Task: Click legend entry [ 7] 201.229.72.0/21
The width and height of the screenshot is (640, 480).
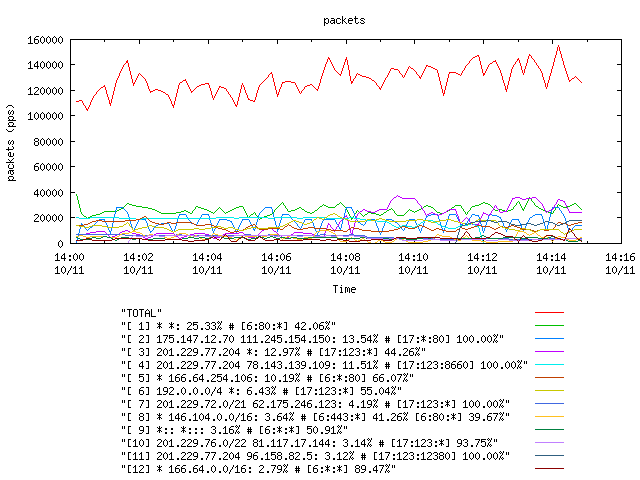Action: pyautogui.click(x=315, y=404)
